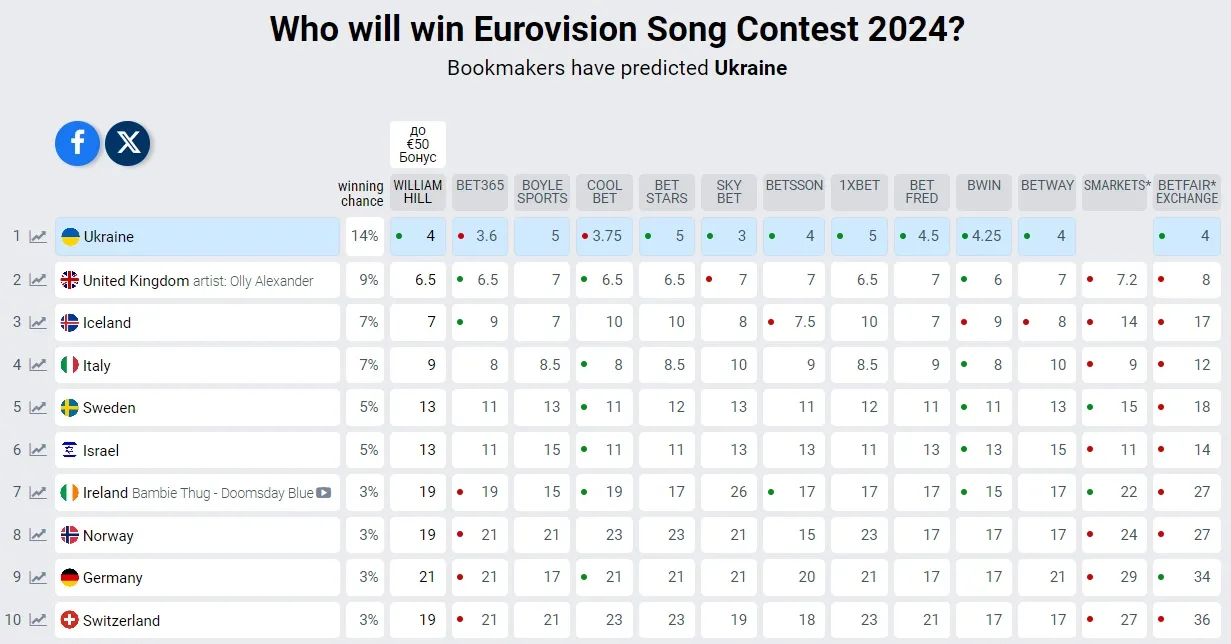1231x644 pixels.
Task: Open Germany's odds history chart icon
Action: (x=38, y=578)
